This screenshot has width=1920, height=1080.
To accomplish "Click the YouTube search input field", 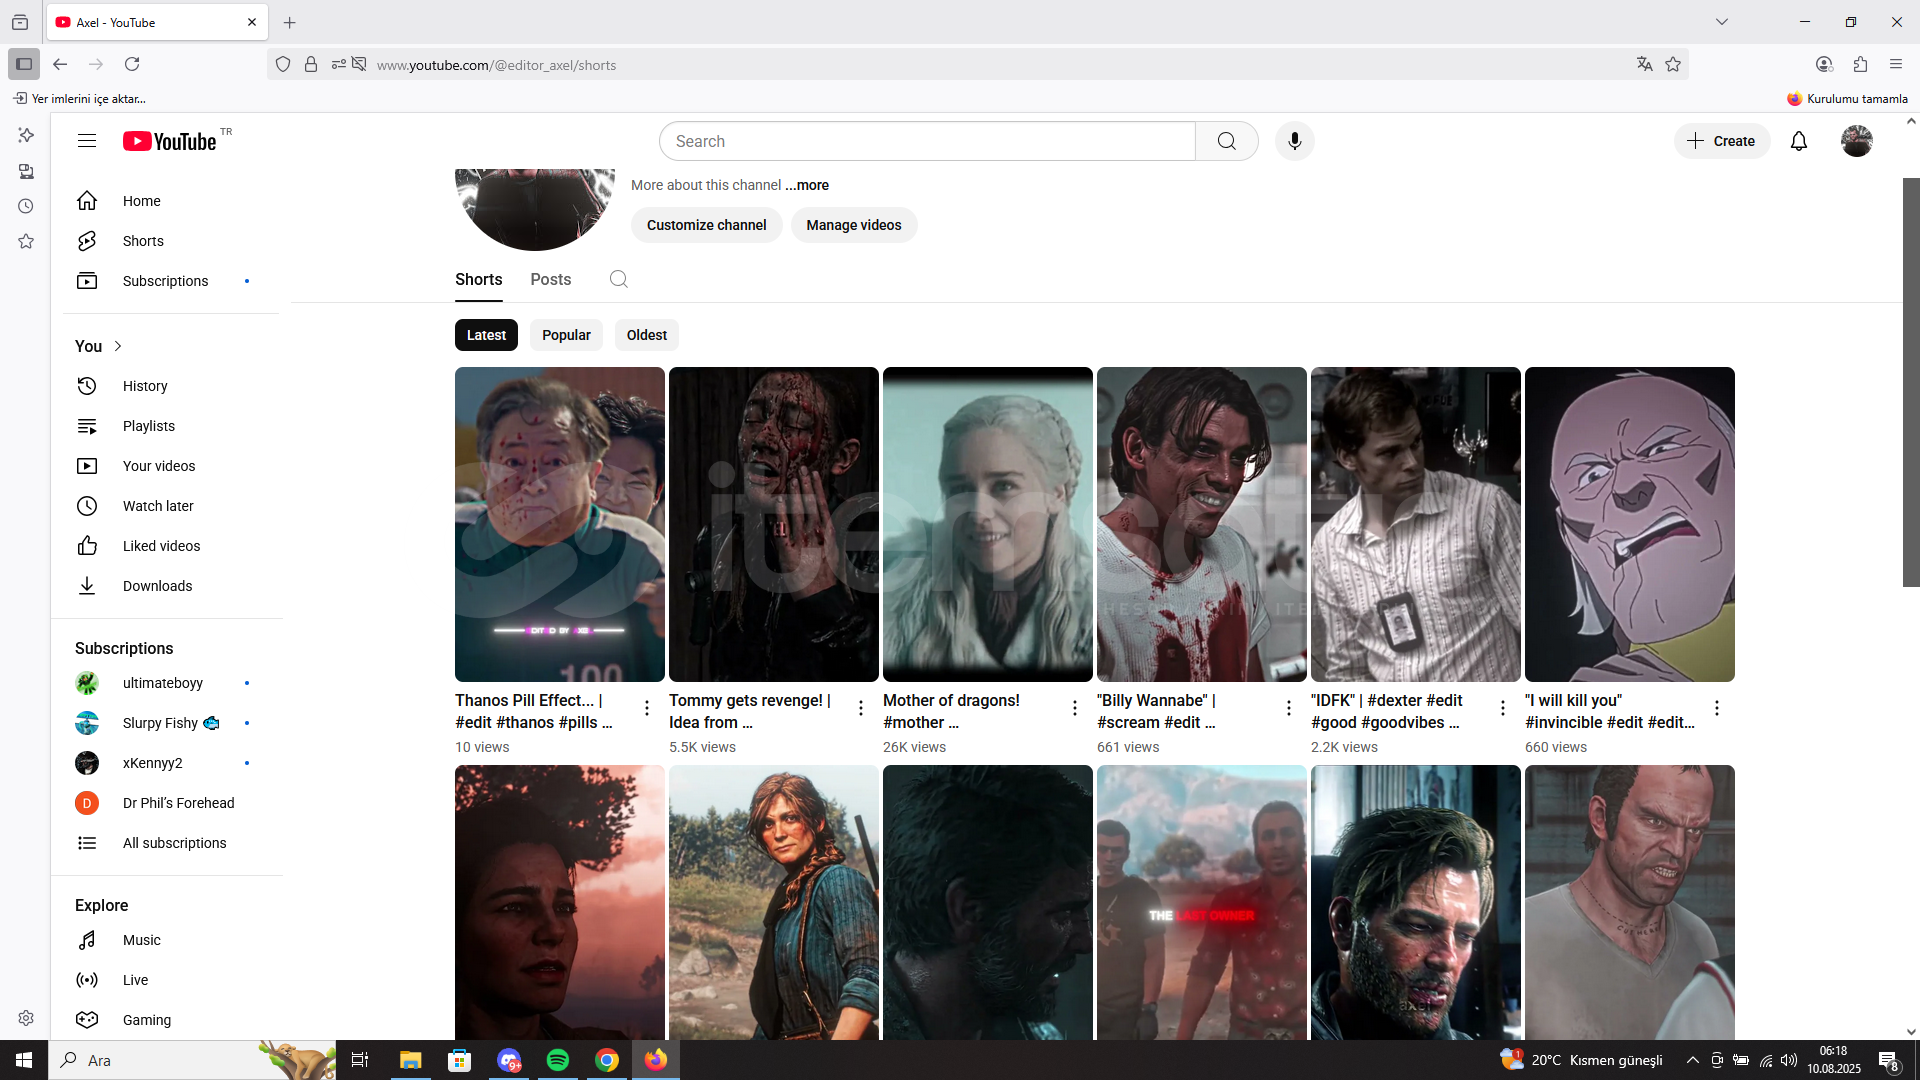I will (927, 141).
